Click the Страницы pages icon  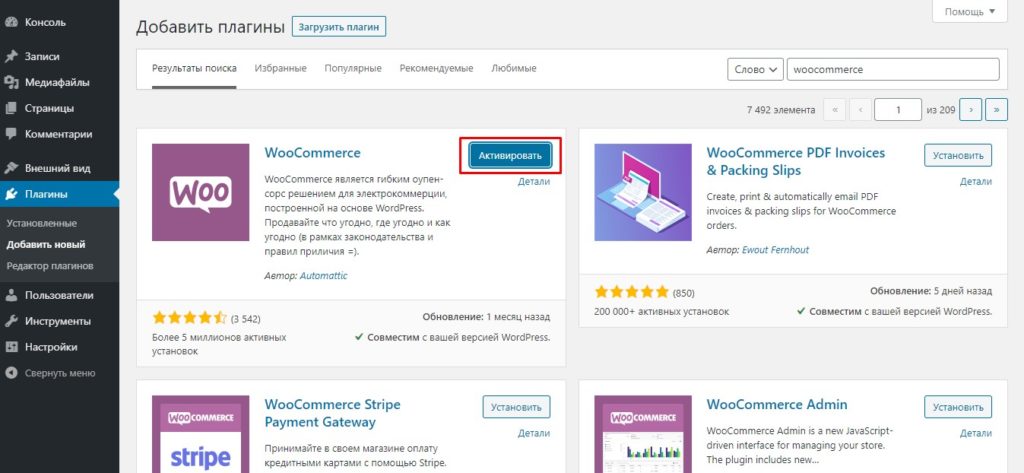(11, 108)
